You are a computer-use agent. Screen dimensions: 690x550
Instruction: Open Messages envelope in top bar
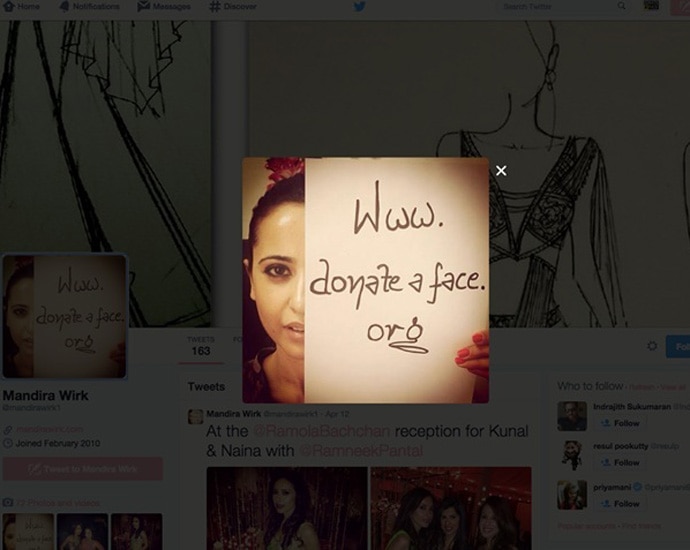click(x=144, y=6)
